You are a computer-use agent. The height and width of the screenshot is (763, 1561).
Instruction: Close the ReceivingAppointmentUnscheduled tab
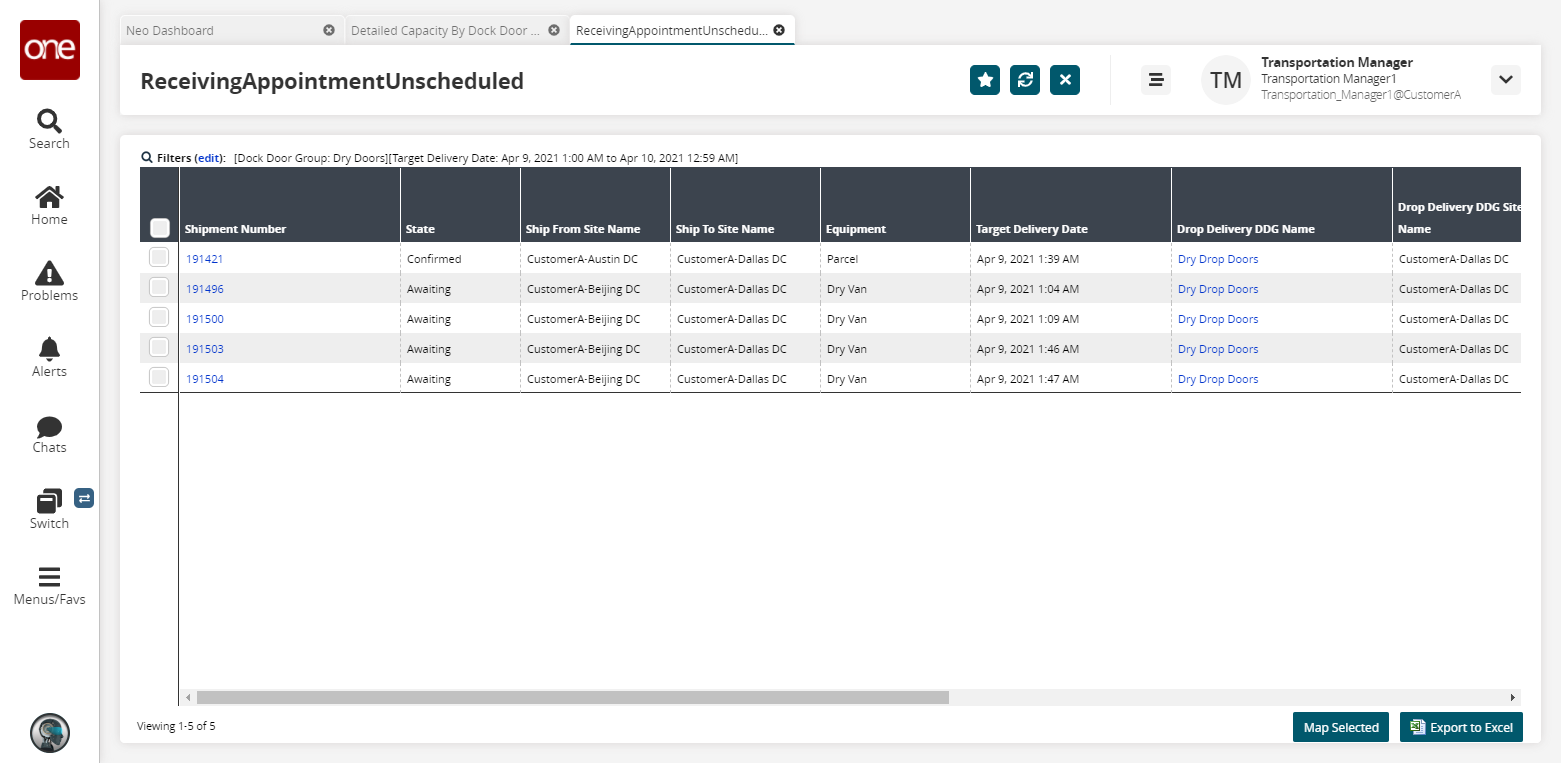[779, 30]
